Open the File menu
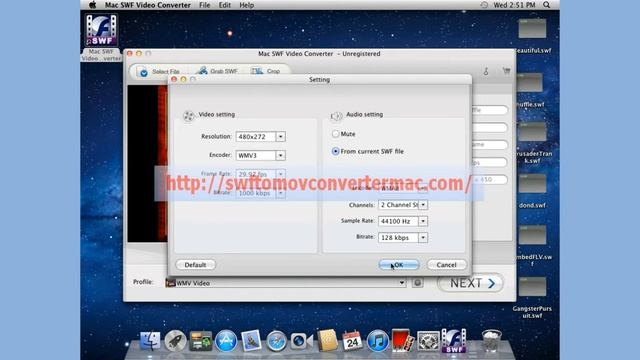640x360 pixels. click(204, 5)
